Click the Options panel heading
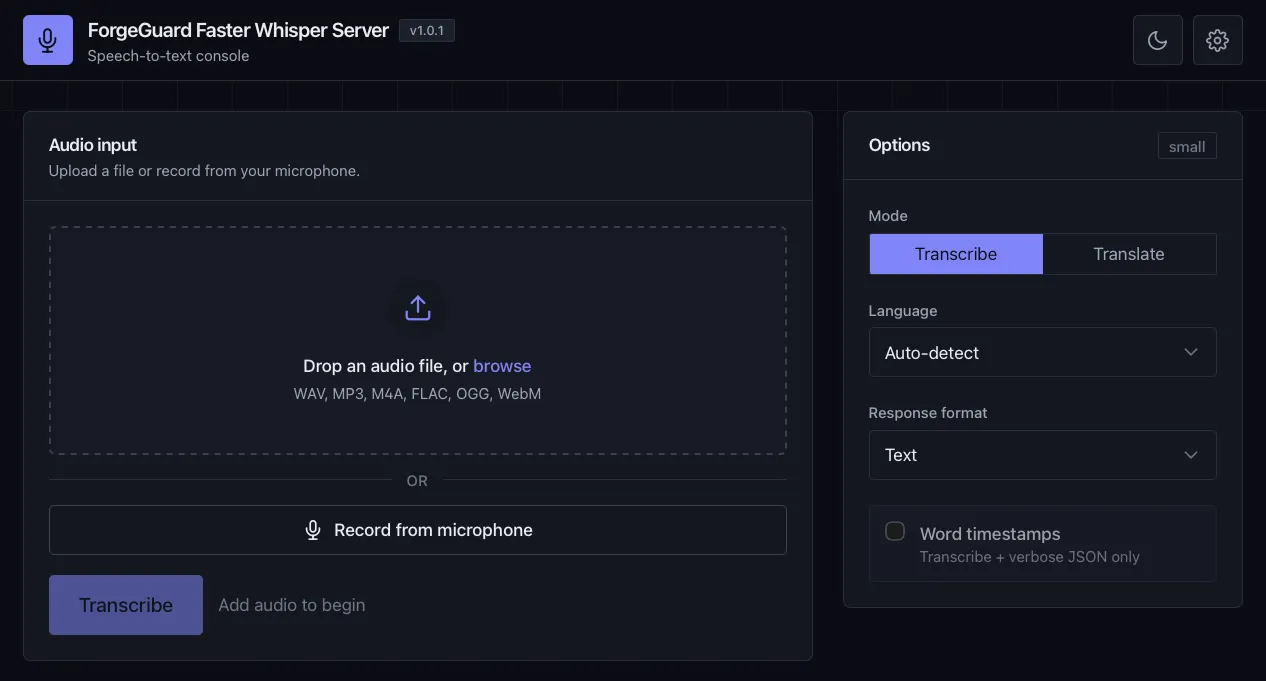The width and height of the screenshot is (1266, 681). click(x=899, y=145)
